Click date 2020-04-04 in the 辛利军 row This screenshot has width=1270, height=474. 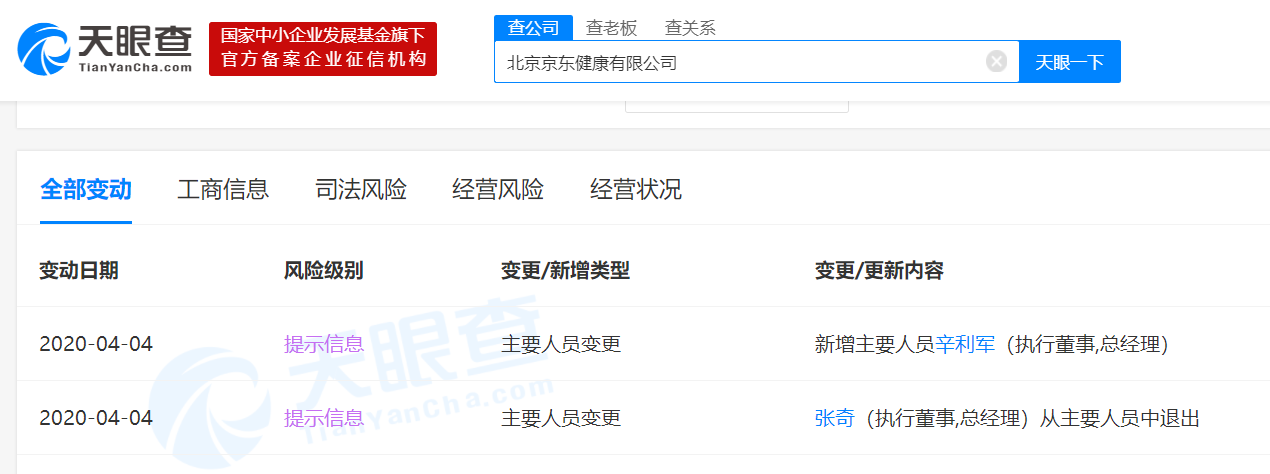pyautogui.click(x=96, y=345)
